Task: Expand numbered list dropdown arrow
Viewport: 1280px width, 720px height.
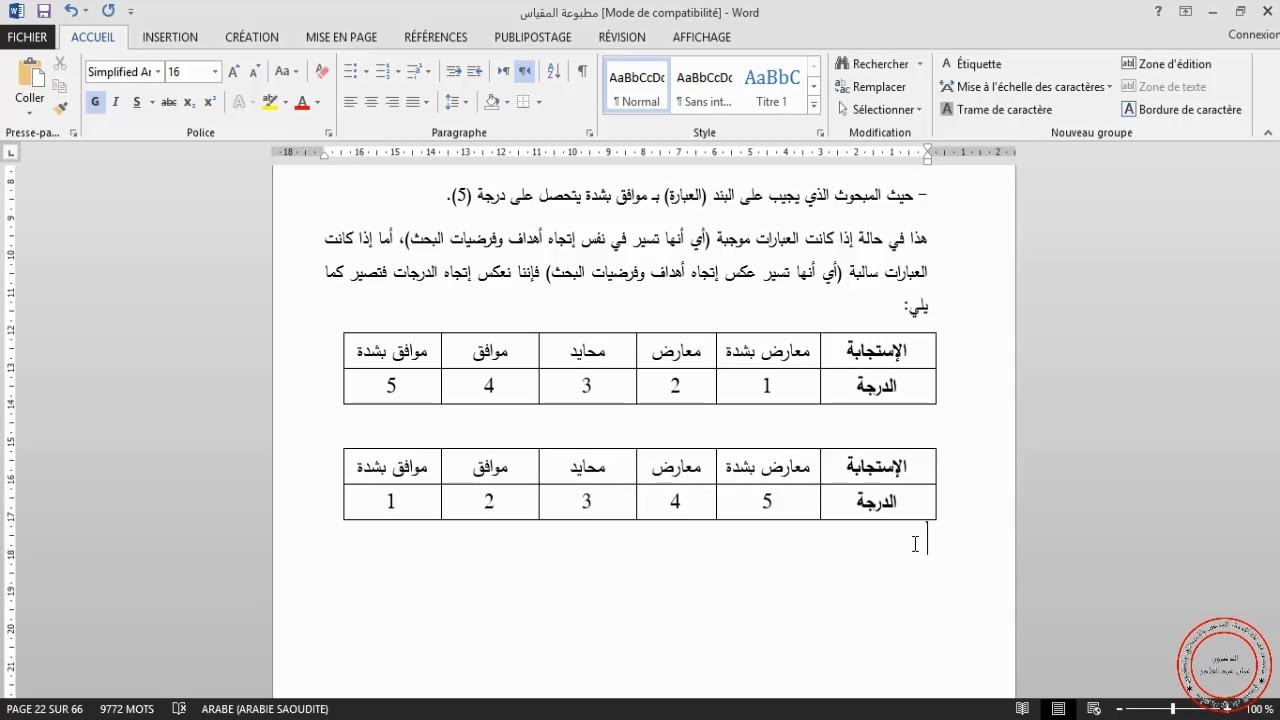Action: [398, 72]
